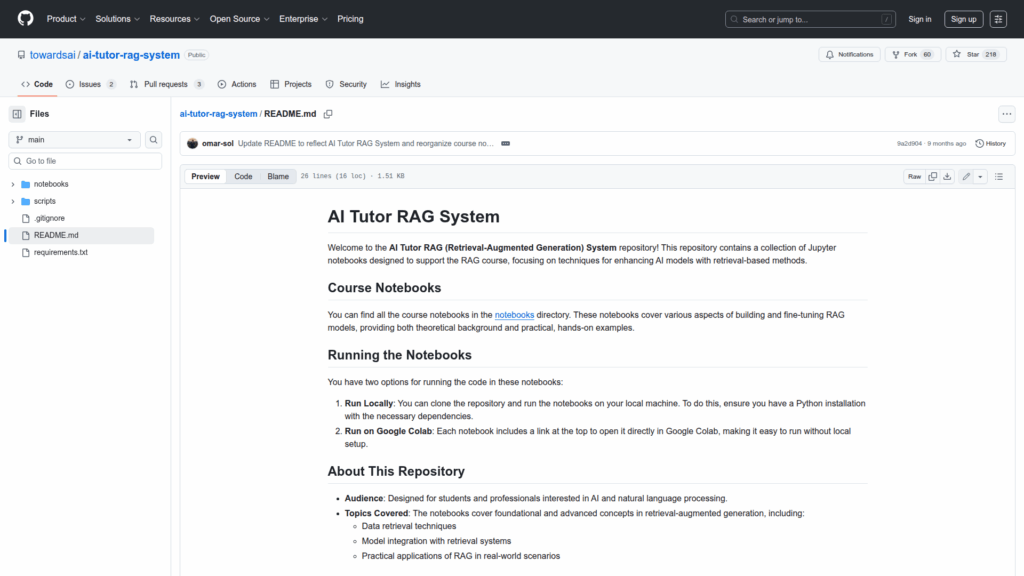Expand the commit message ellipsis
Viewport: 1024px width, 576px height.
point(505,144)
